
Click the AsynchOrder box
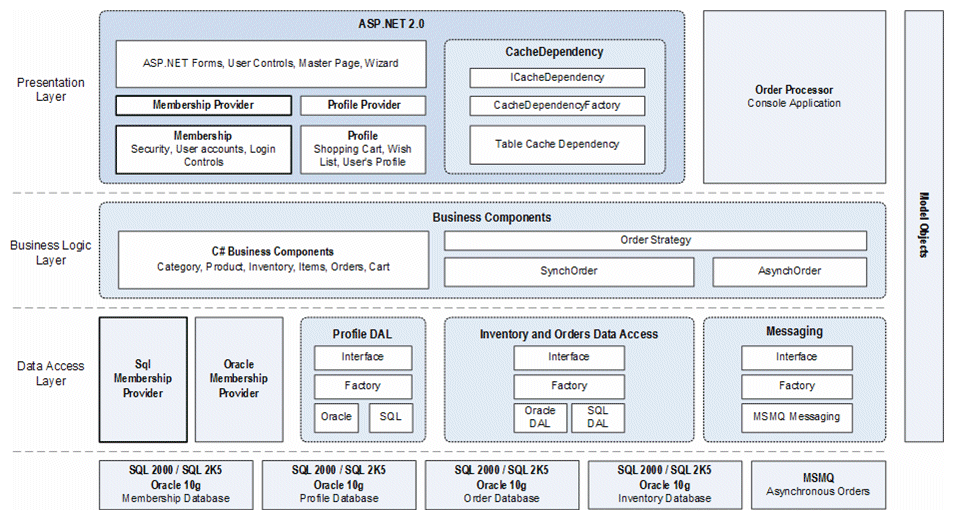789,272
